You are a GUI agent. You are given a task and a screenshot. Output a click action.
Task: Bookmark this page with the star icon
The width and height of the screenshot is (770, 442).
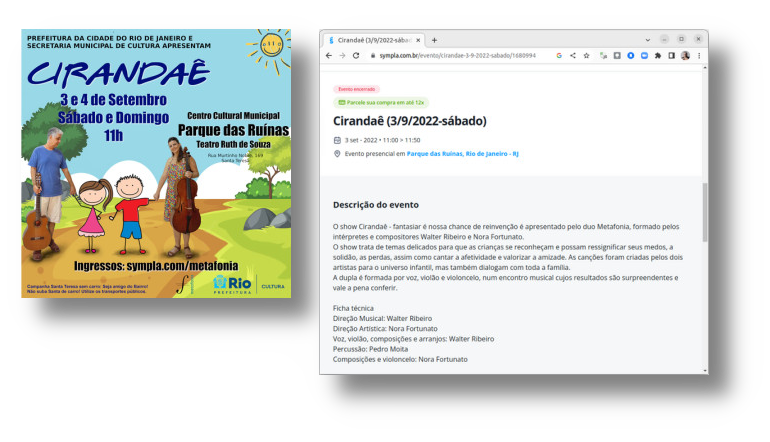[x=587, y=56]
